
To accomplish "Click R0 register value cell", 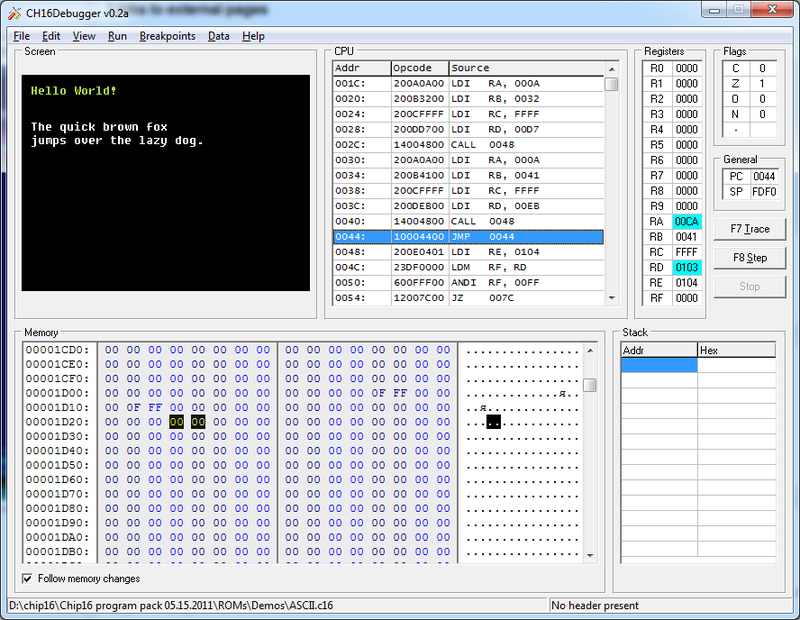I will pos(687,68).
